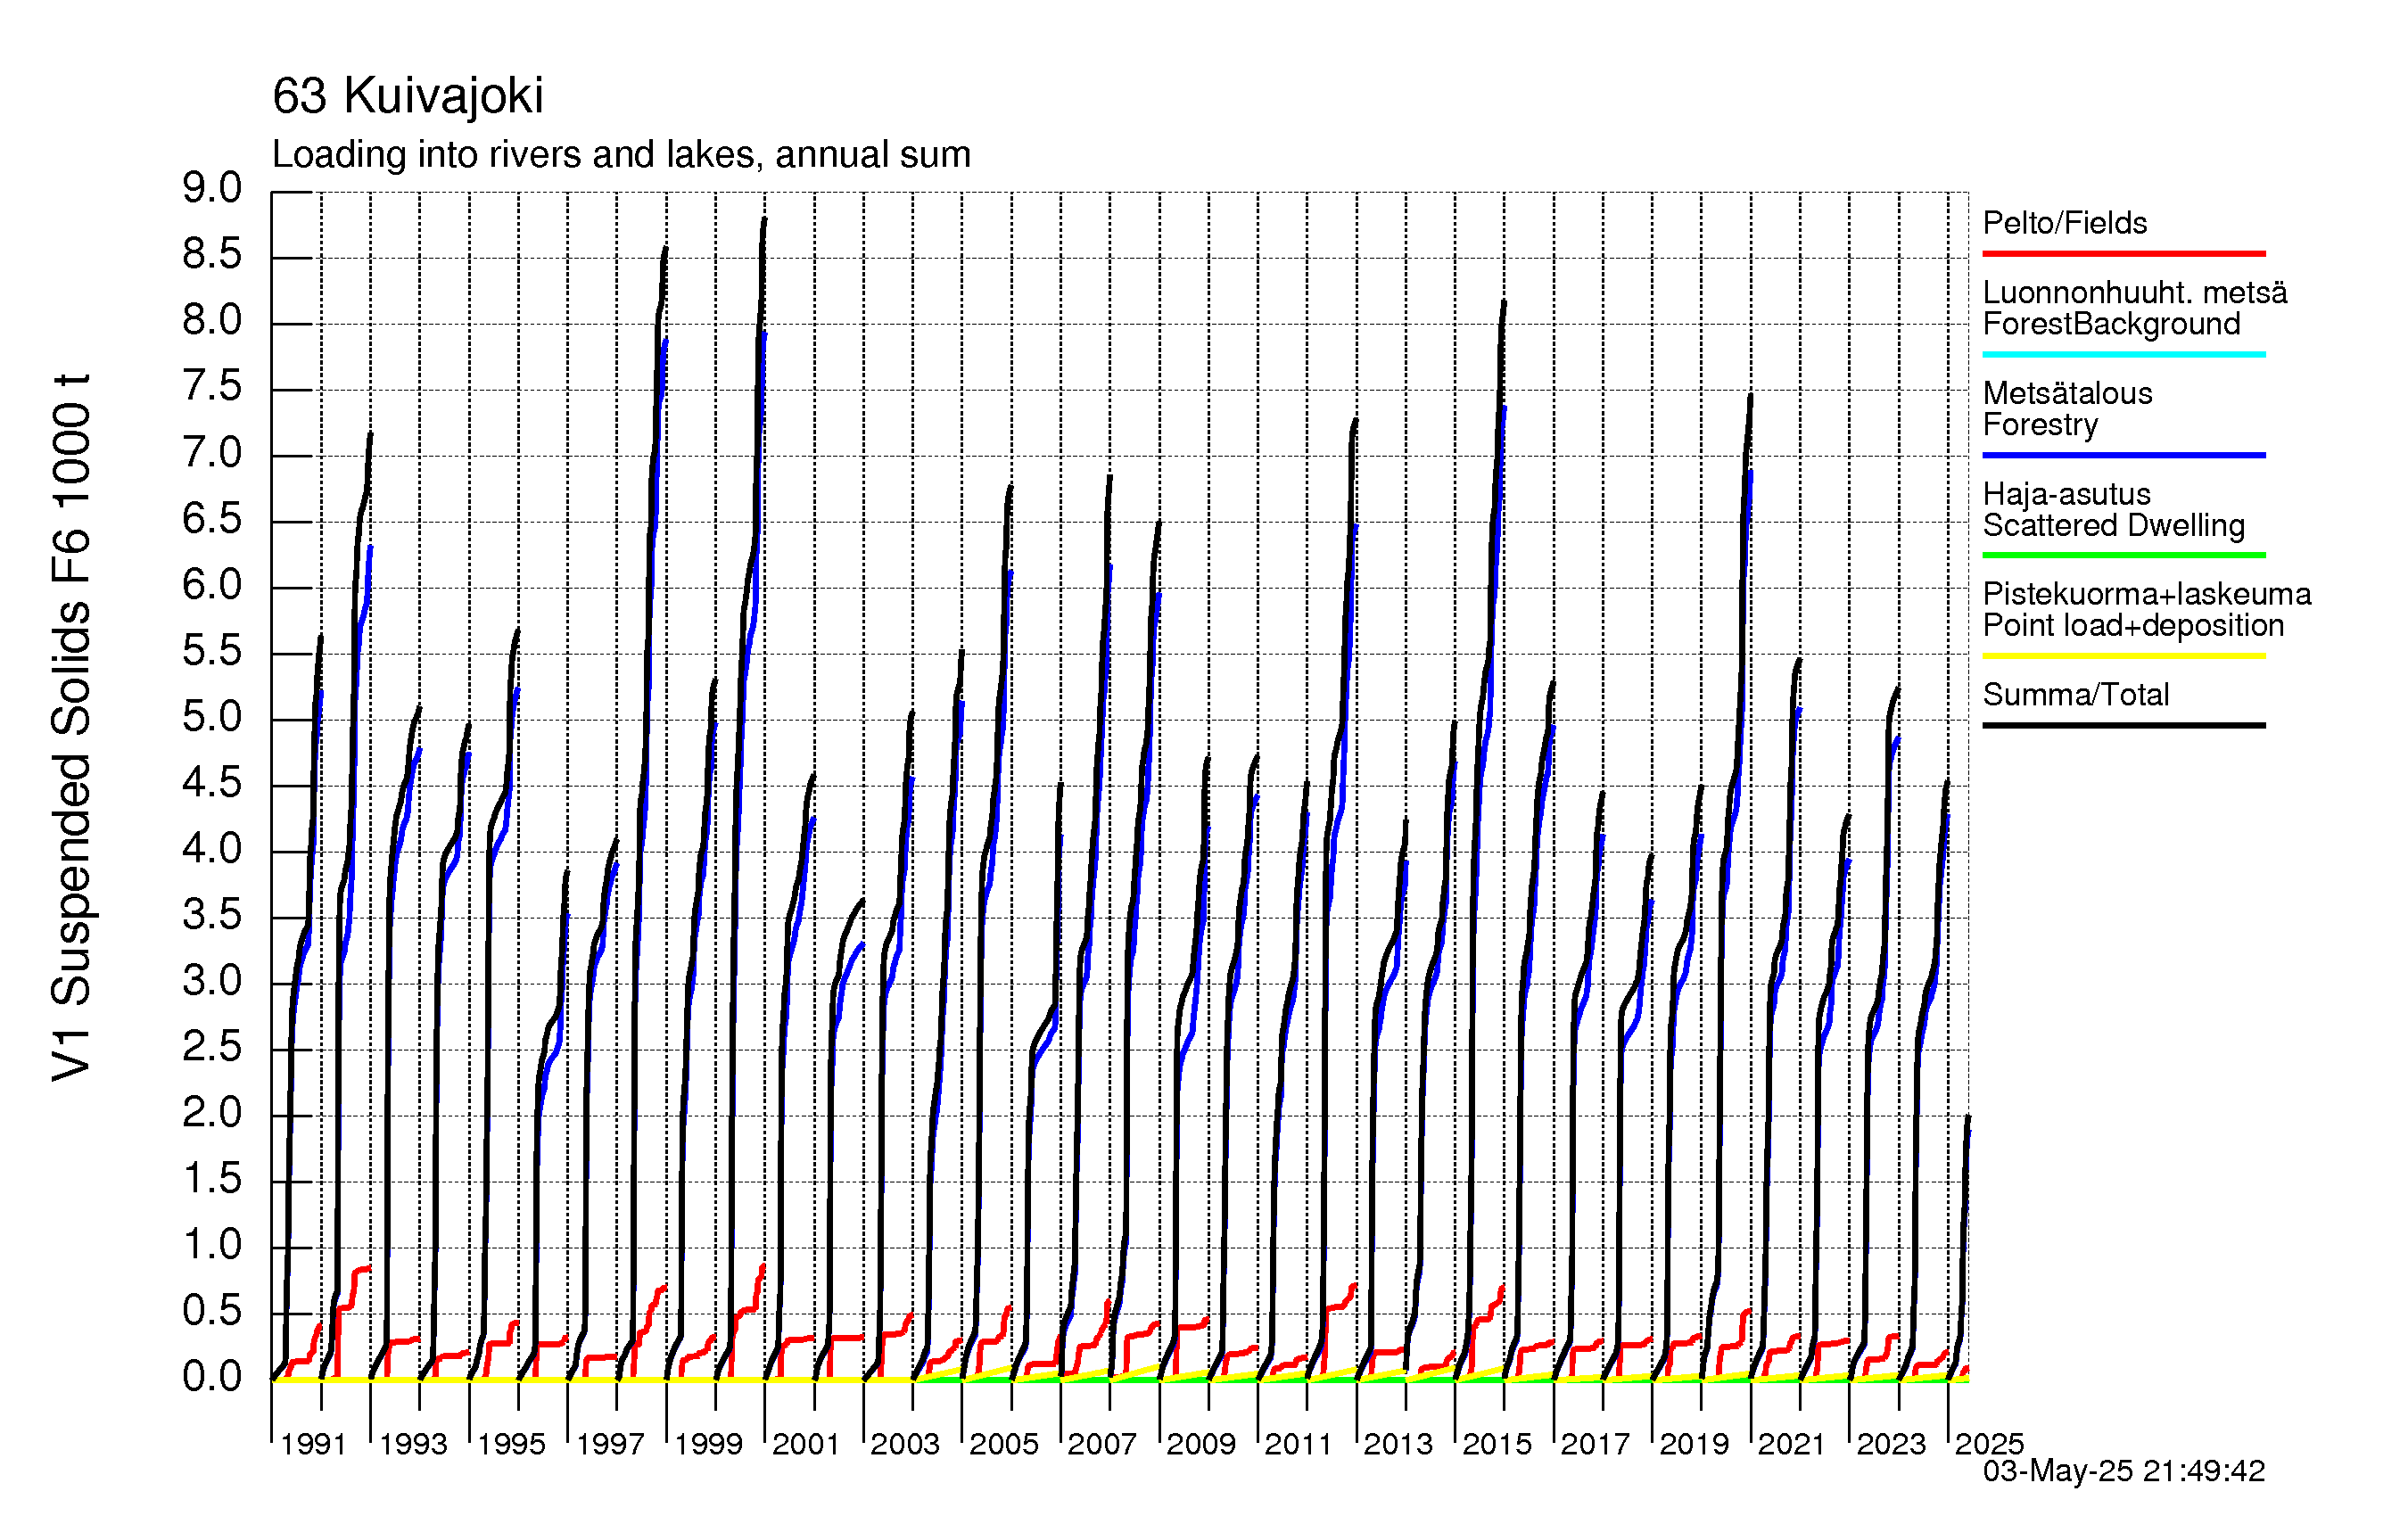Click the y-axis value 3.0
Viewport: 2408px width, 1516px height.
(x=212, y=980)
